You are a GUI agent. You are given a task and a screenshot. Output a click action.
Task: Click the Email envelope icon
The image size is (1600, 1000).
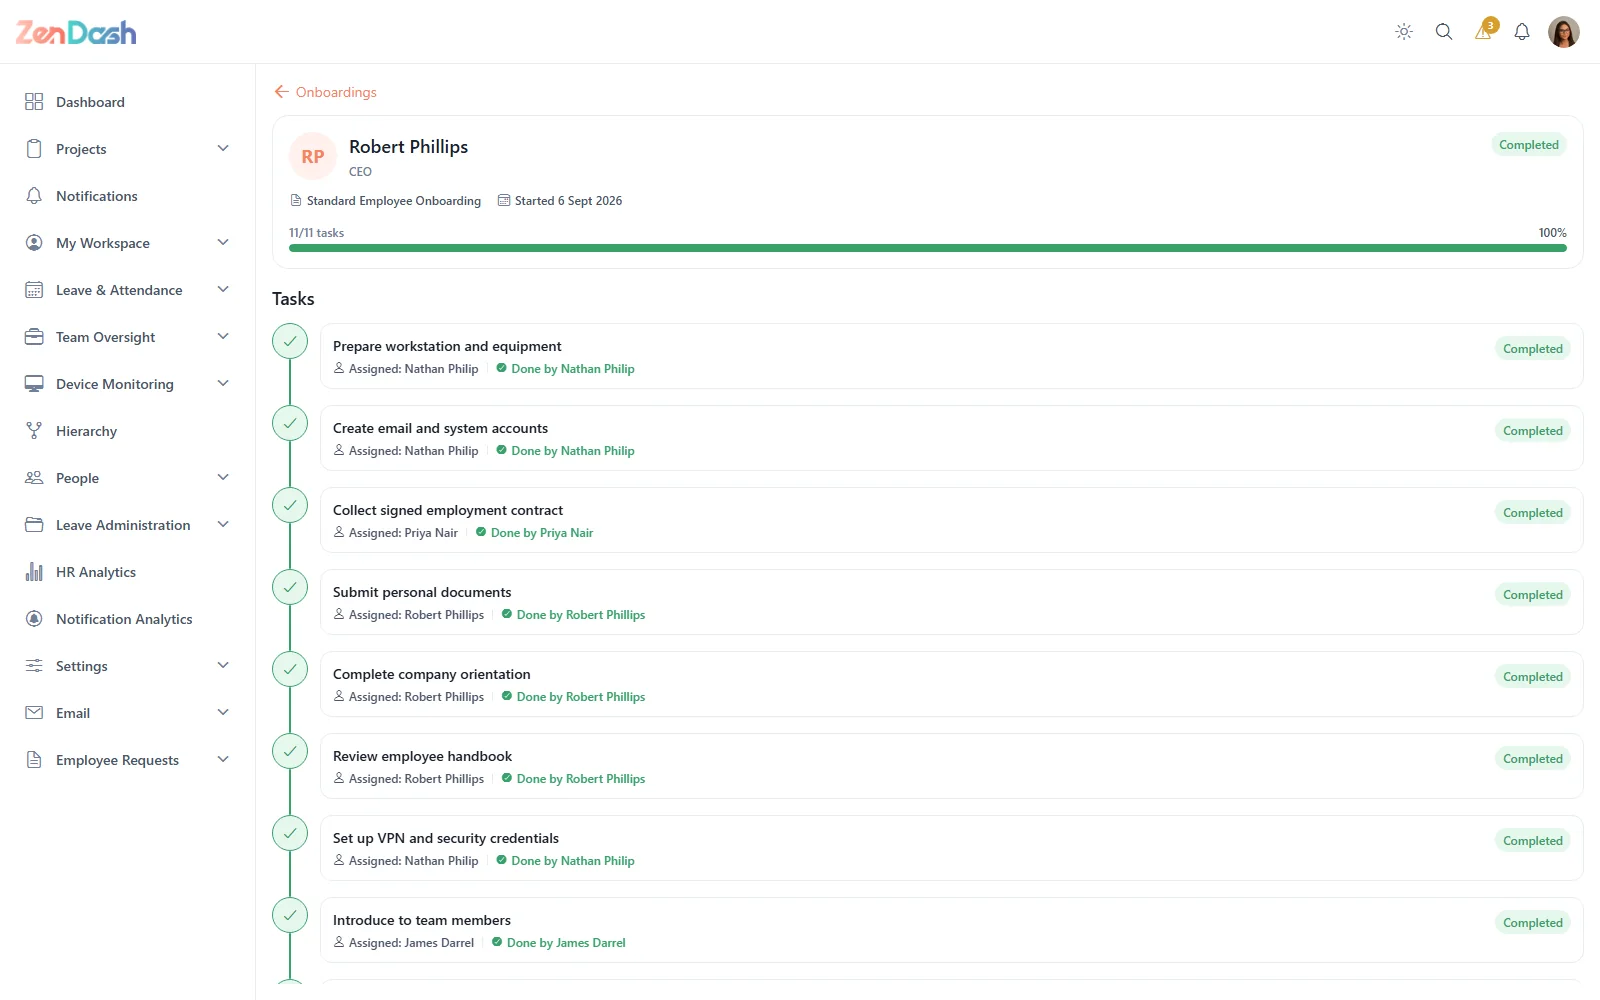tap(34, 713)
